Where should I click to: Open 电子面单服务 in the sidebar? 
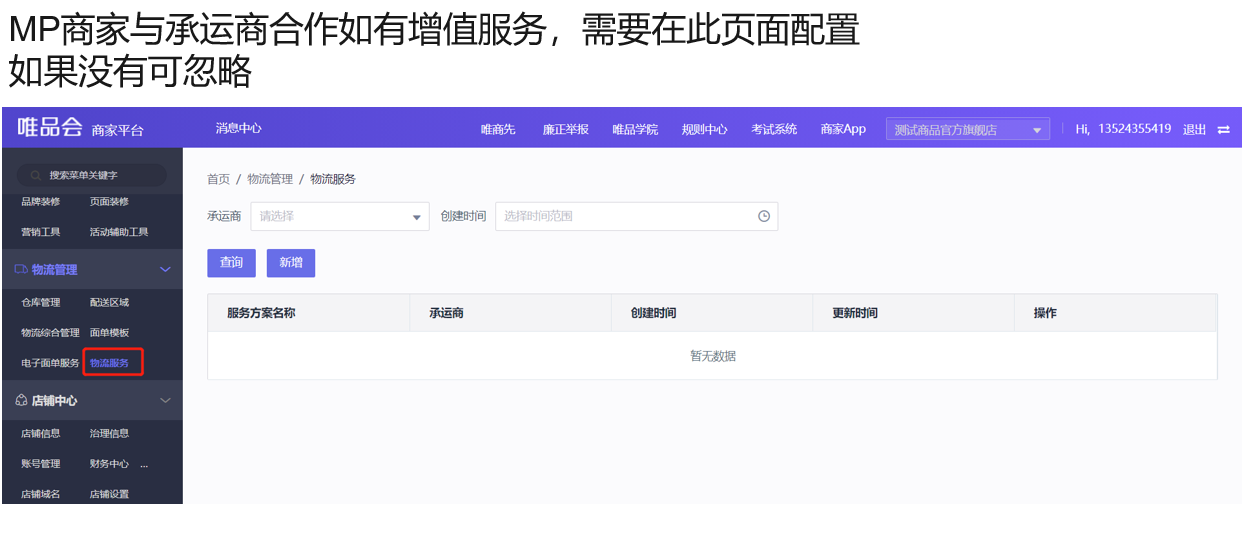(50, 362)
